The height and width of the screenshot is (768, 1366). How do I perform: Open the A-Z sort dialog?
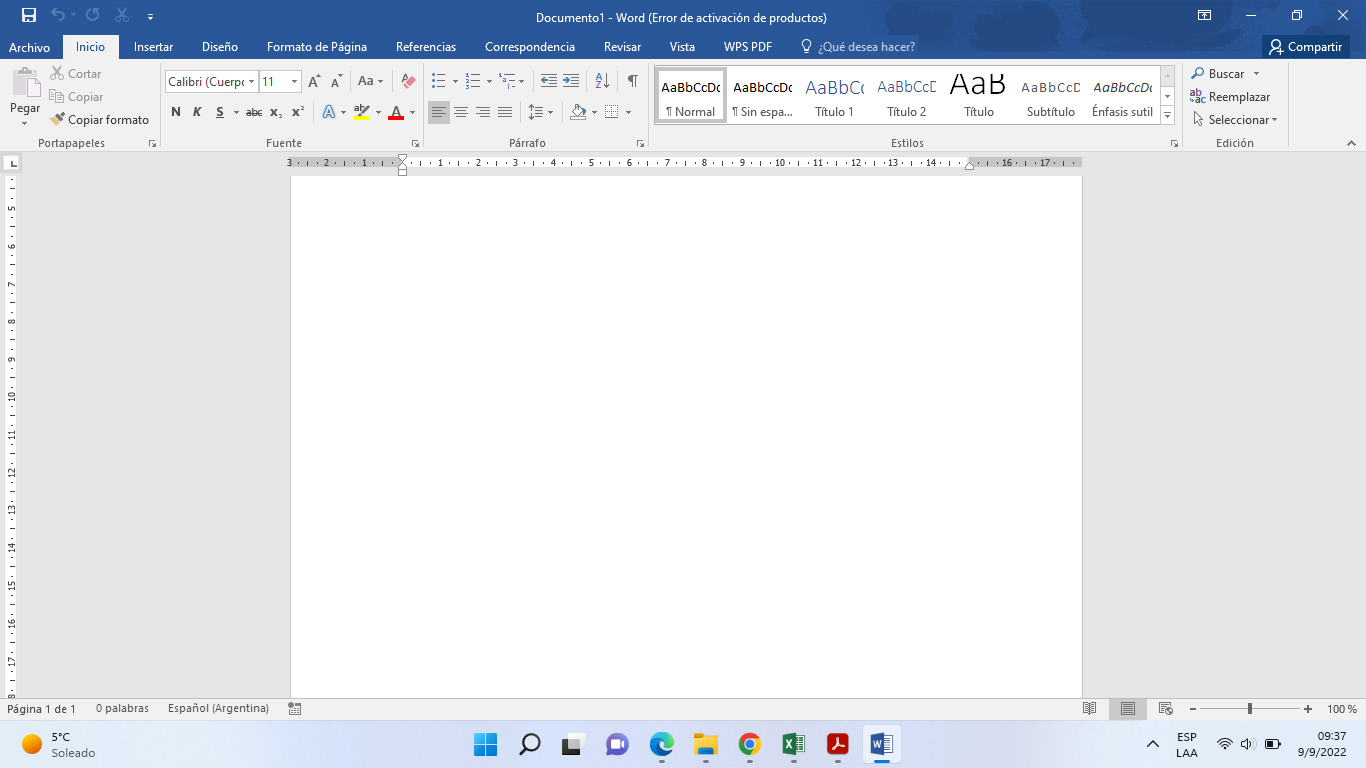click(x=603, y=81)
